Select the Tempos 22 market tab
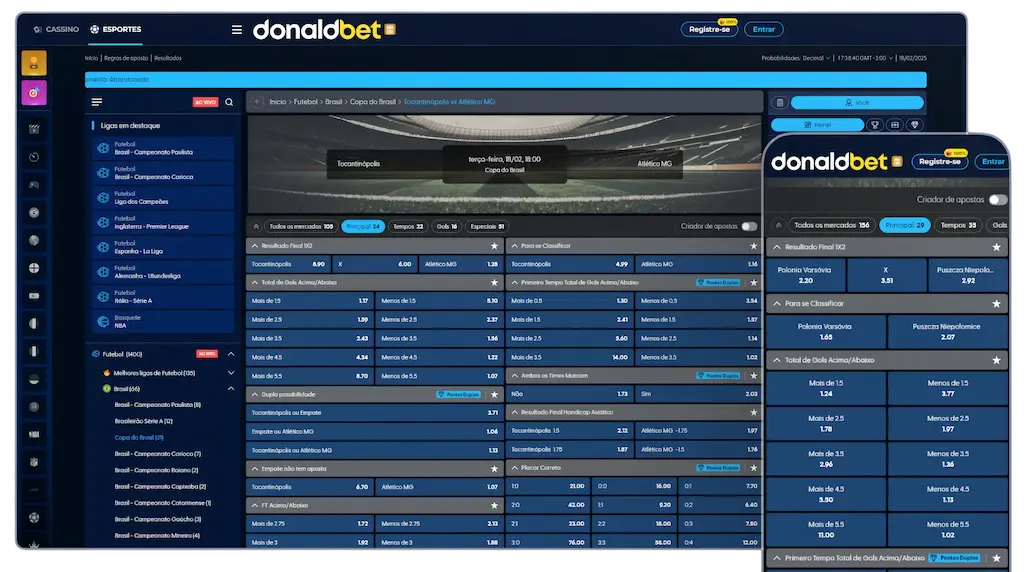 pos(407,226)
